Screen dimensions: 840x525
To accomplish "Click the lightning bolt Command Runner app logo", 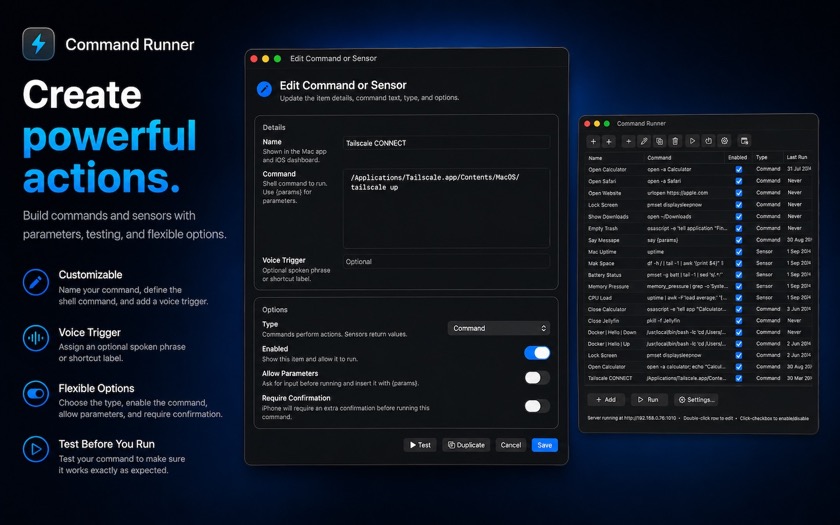I will pyautogui.click(x=39, y=44).
